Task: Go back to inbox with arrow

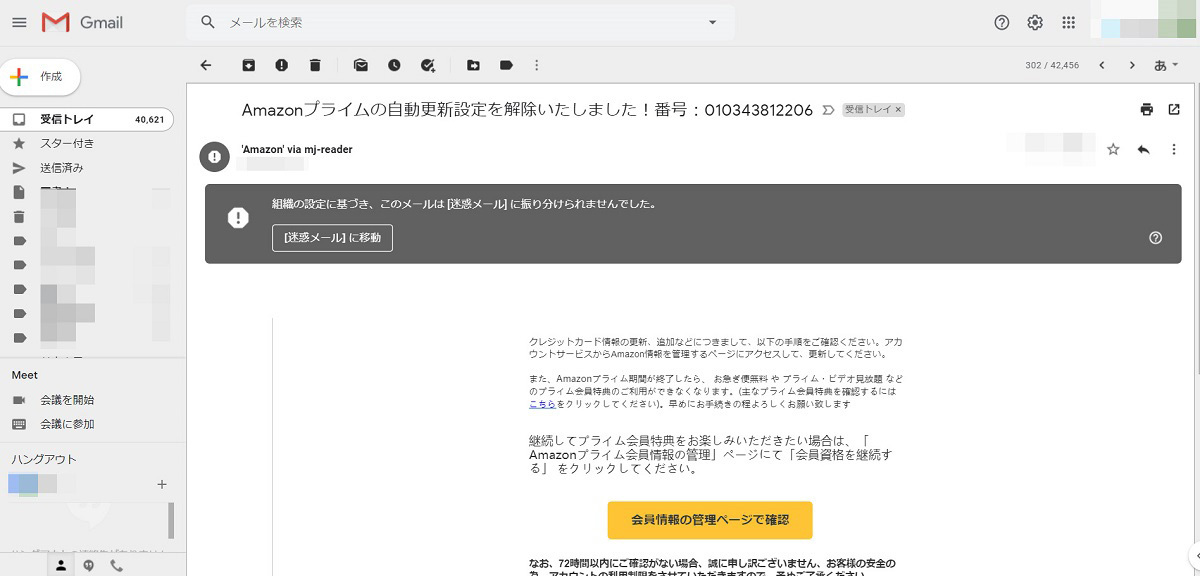Action: [206, 65]
